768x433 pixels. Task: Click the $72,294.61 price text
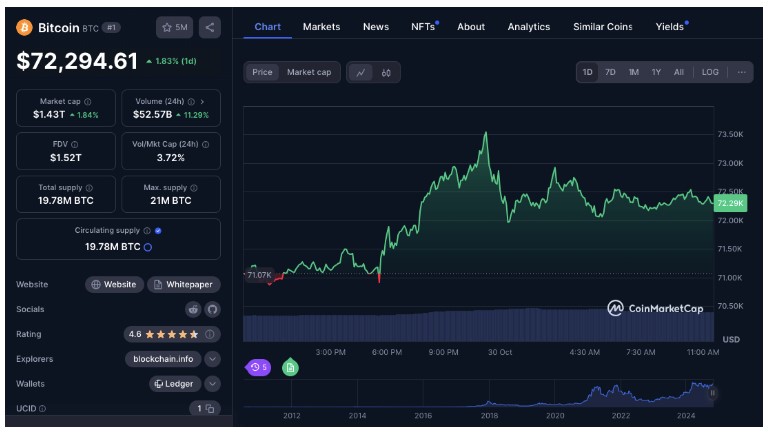pos(77,61)
